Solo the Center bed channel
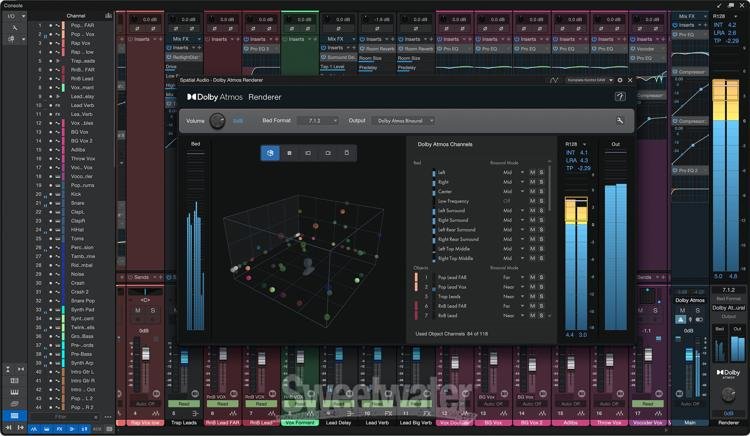Viewport: 750px width, 436px height. click(x=541, y=191)
